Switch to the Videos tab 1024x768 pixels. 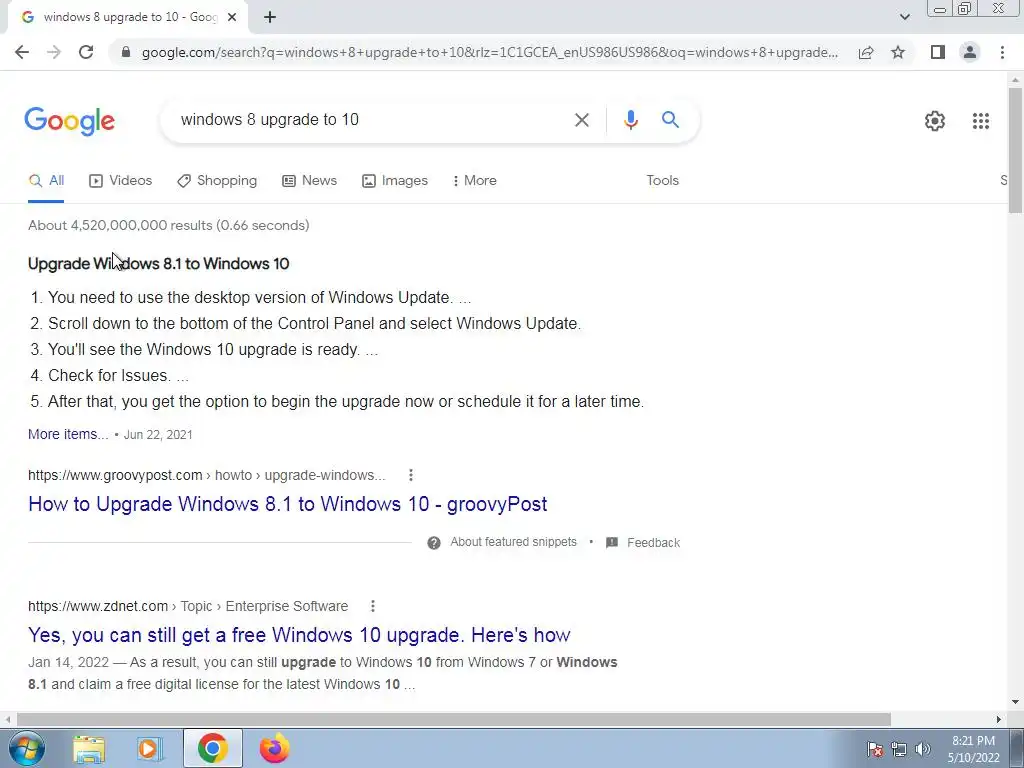(x=121, y=181)
